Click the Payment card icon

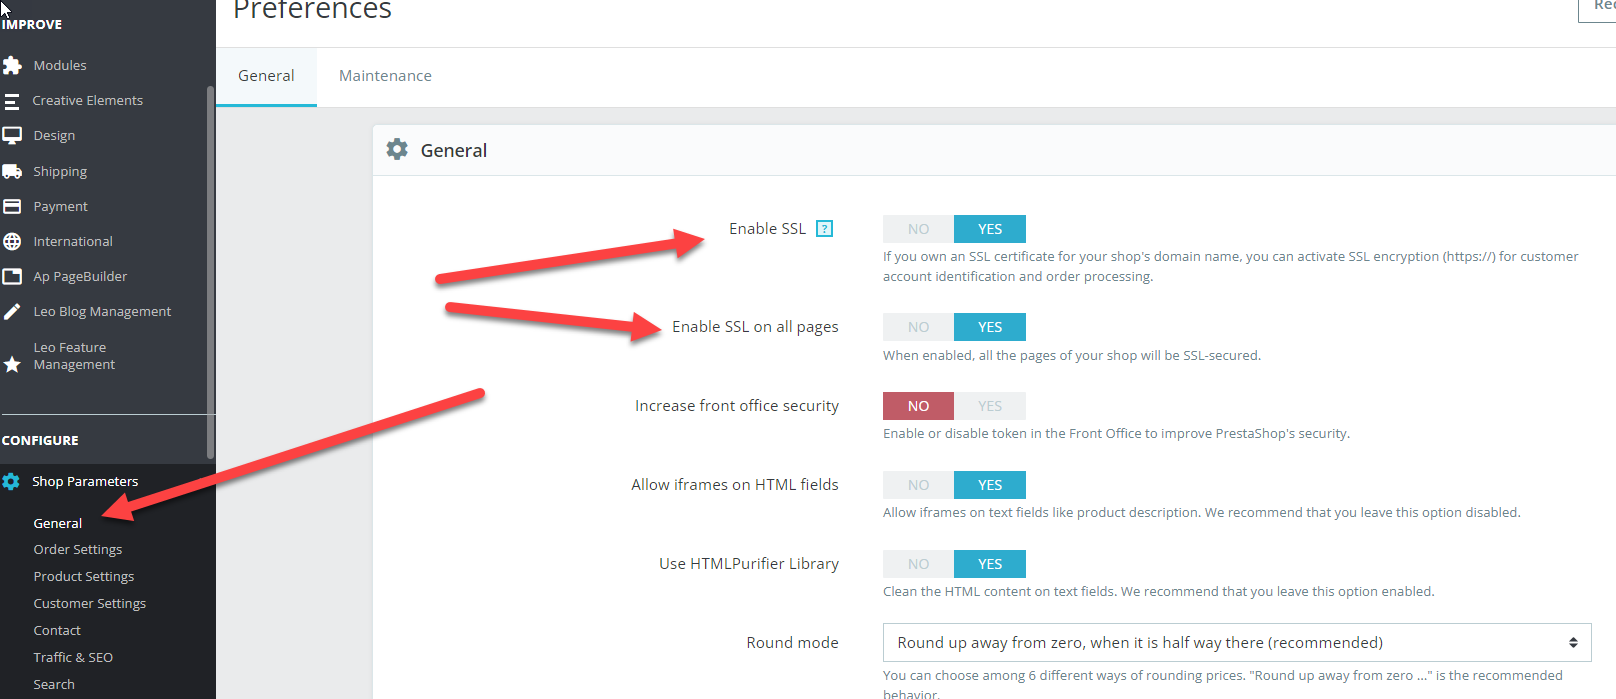pyautogui.click(x=12, y=206)
